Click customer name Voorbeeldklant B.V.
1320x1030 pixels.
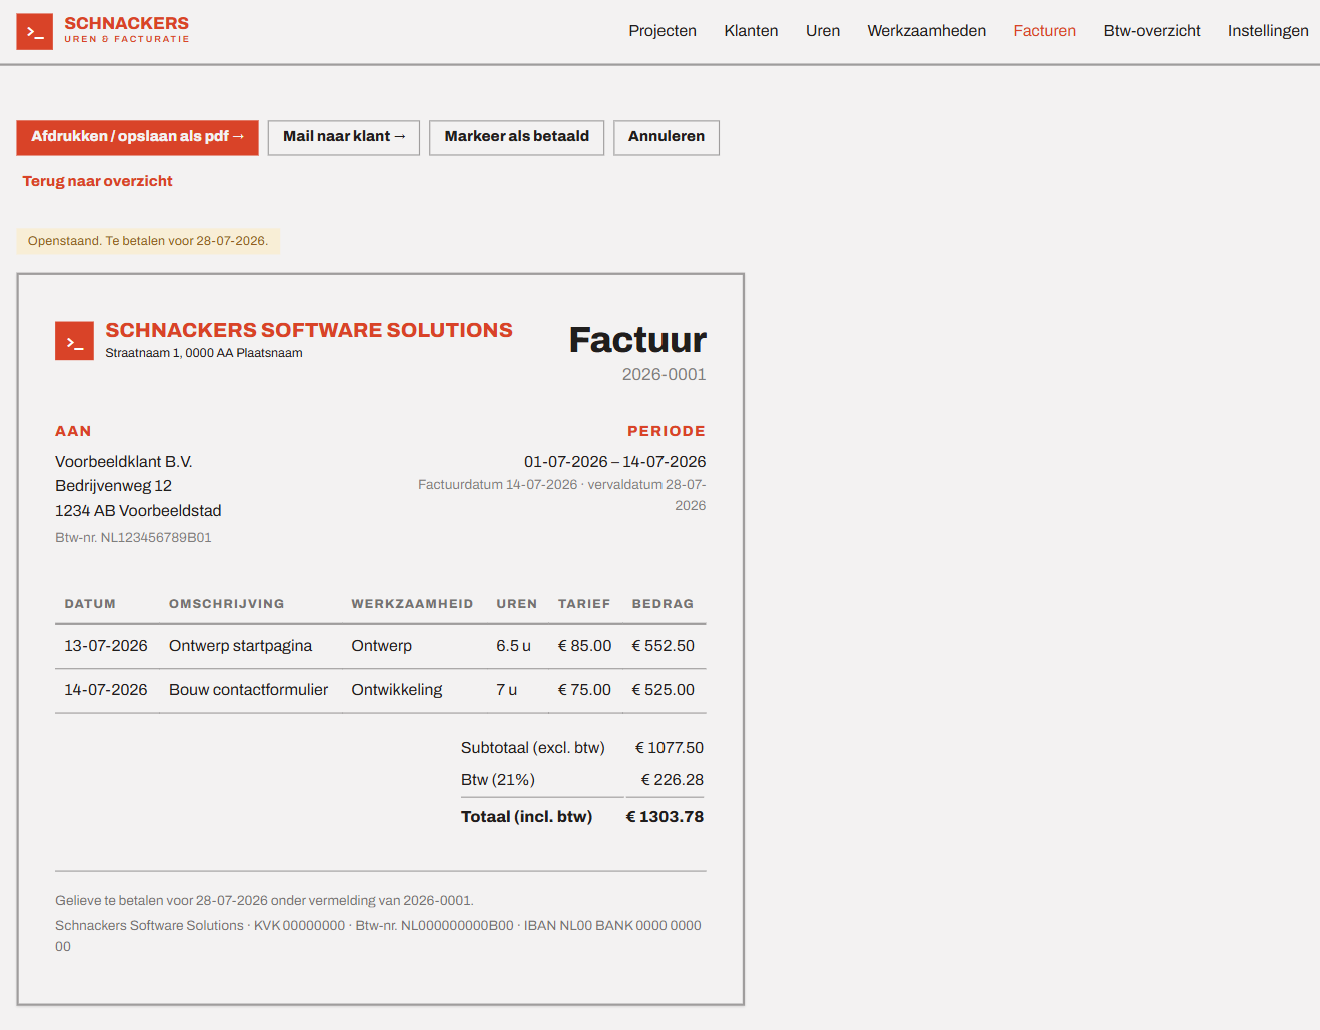(x=123, y=462)
